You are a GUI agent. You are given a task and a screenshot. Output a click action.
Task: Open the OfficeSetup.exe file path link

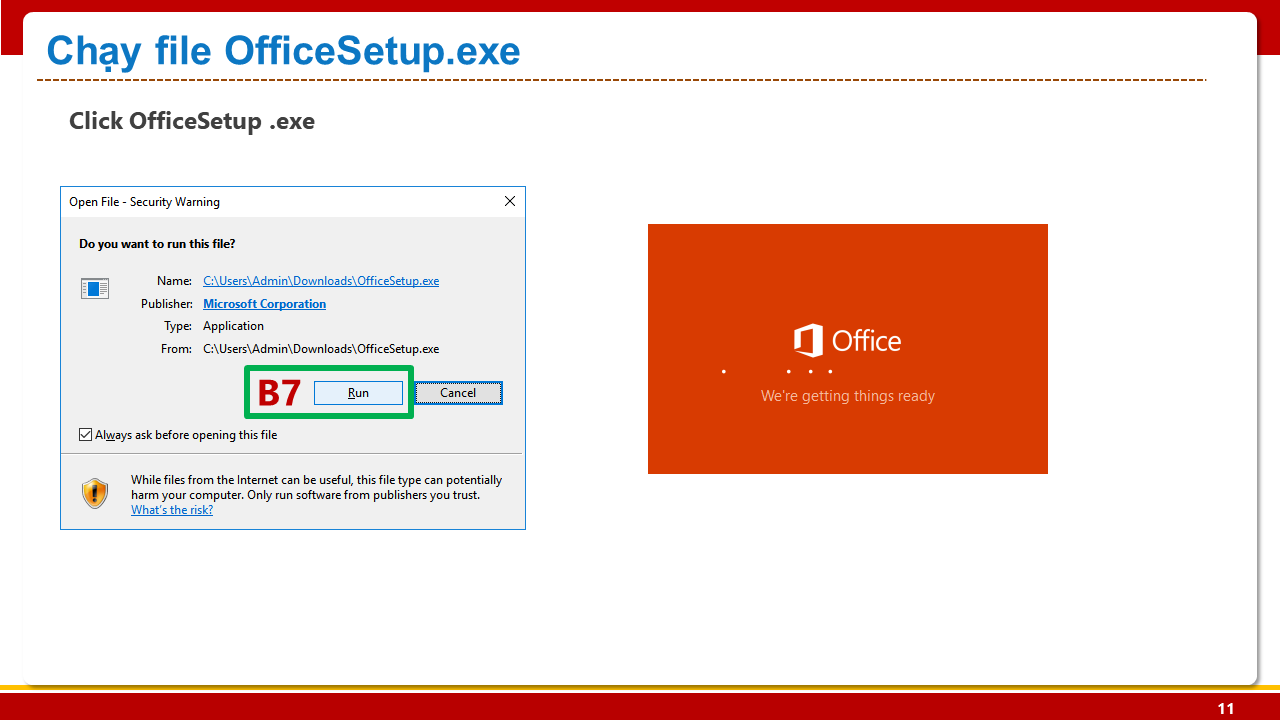point(321,281)
